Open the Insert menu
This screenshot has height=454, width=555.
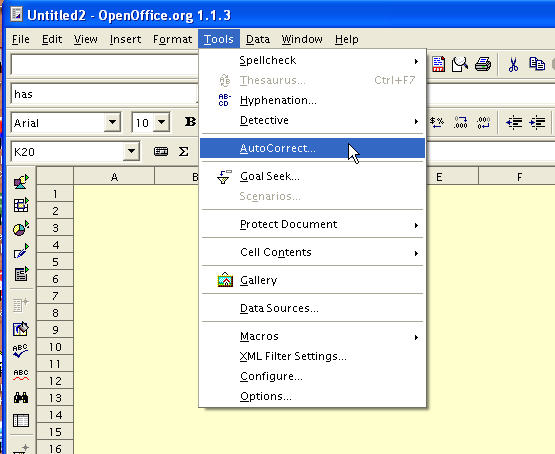coord(125,39)
